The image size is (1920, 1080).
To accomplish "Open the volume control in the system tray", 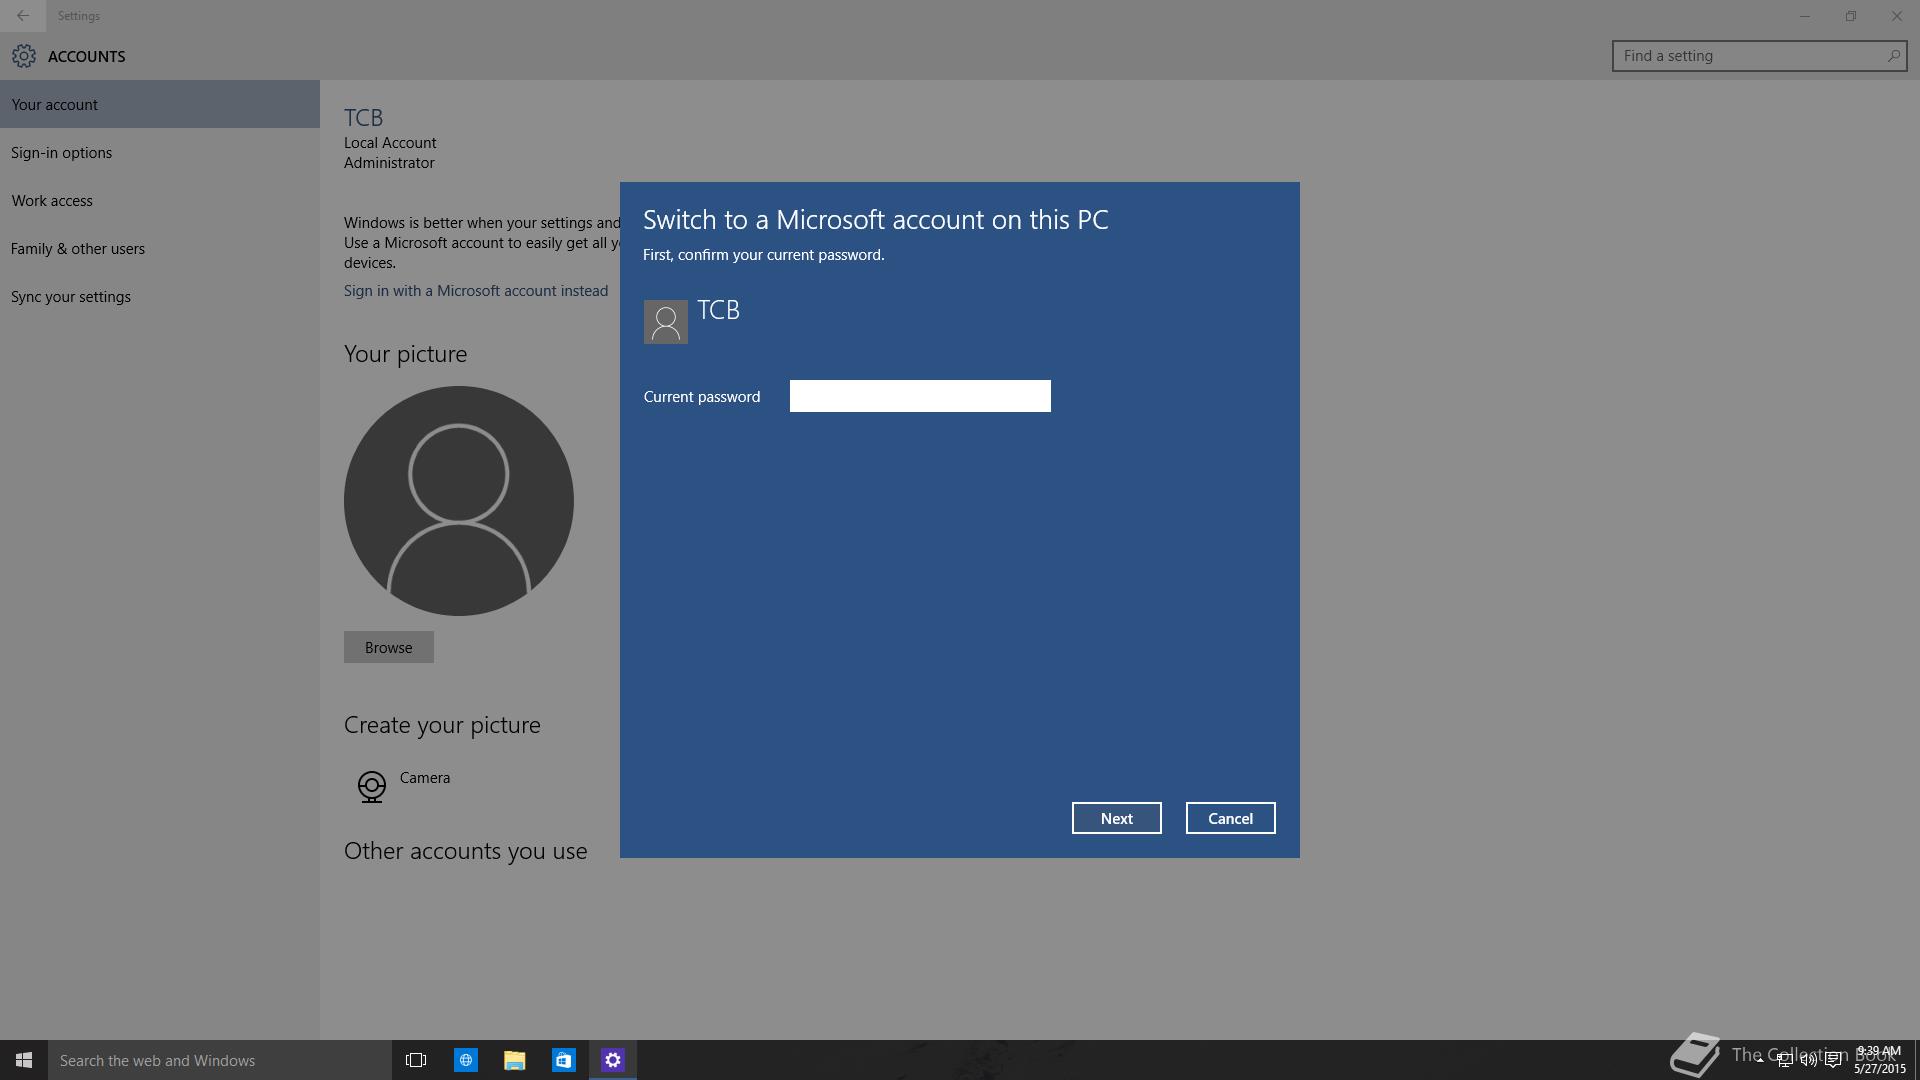I will point(1808,1060).
